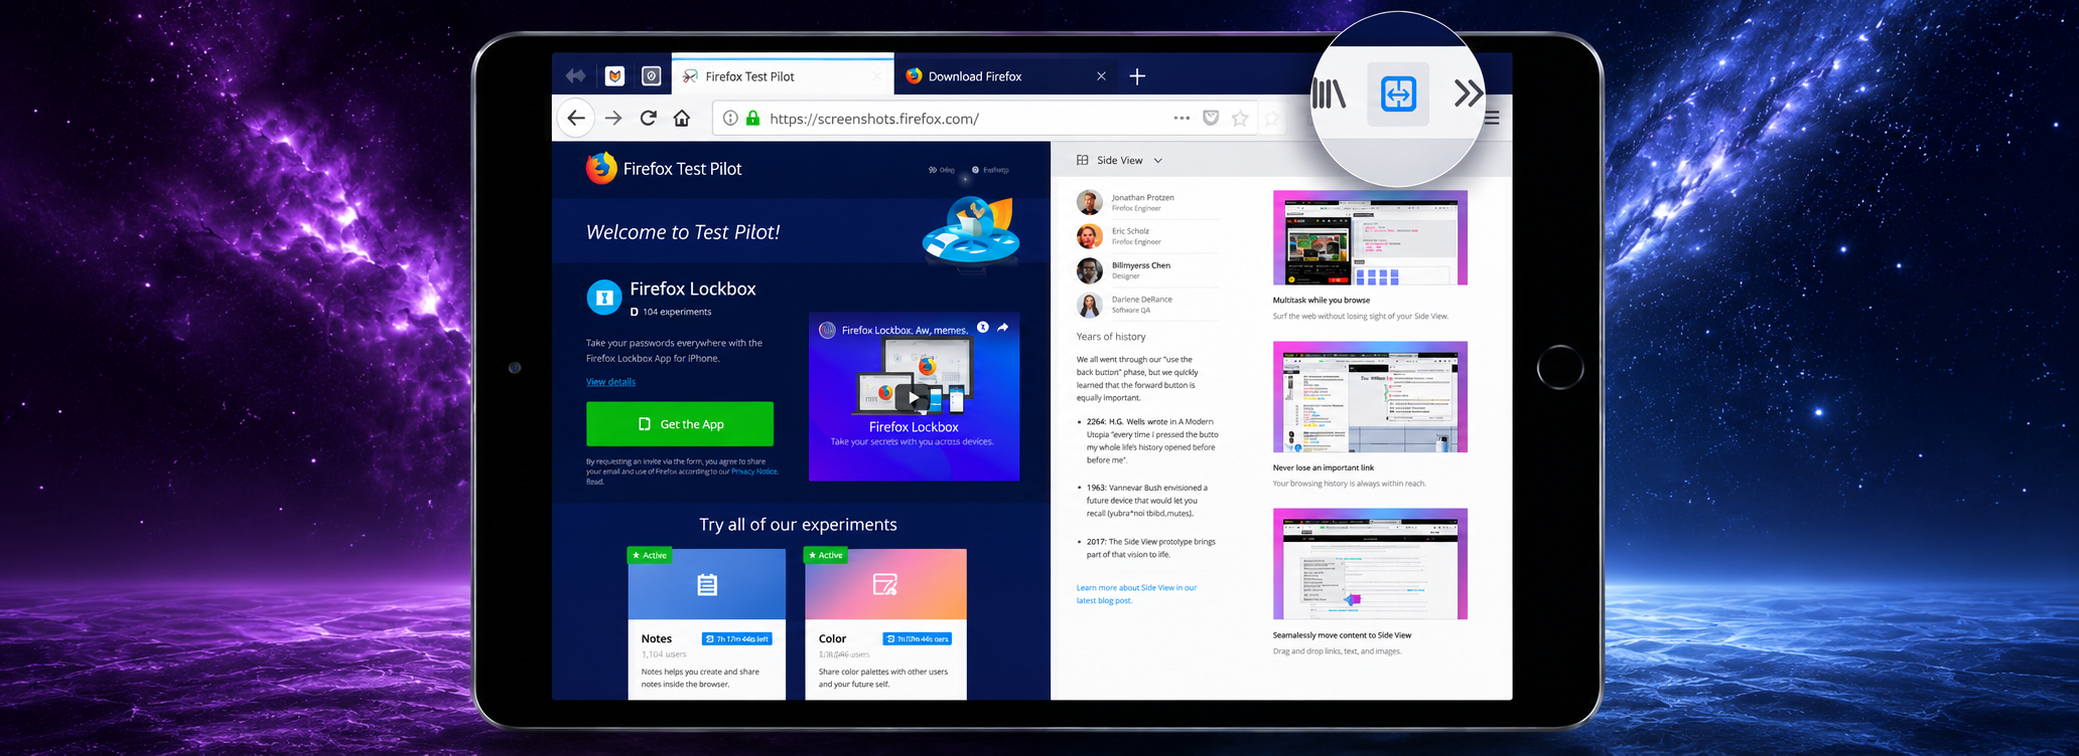Close the Download Firefox tab
2079x756 pixels.
1101,76
